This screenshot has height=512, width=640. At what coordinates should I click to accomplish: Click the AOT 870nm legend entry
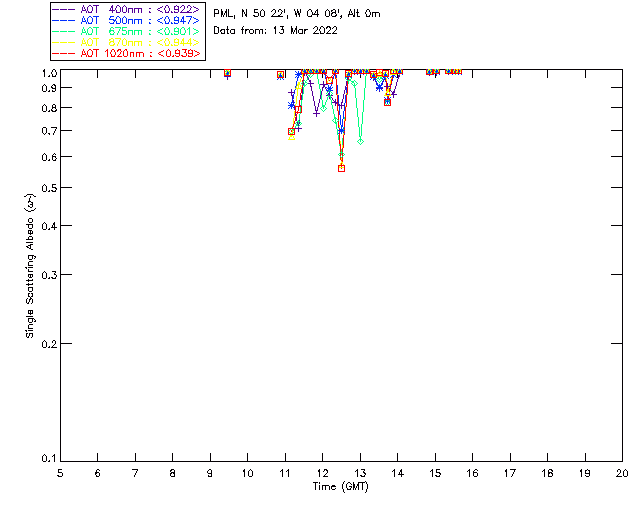point(126,42)
